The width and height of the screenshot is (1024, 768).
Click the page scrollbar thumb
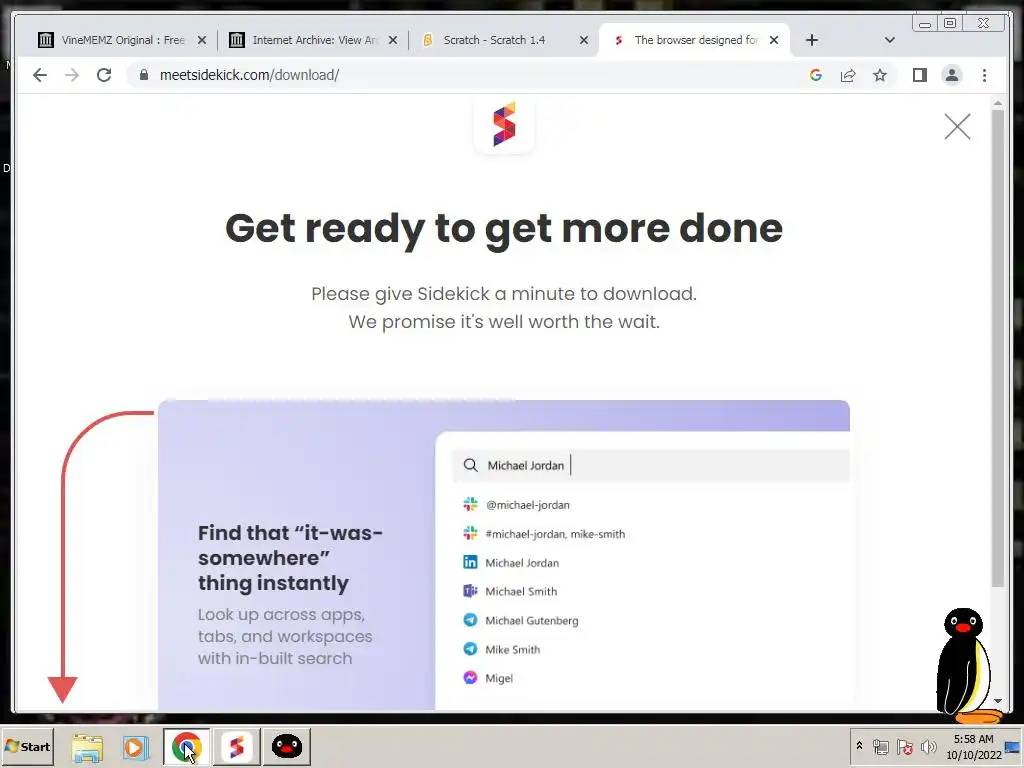pos(997,348)
